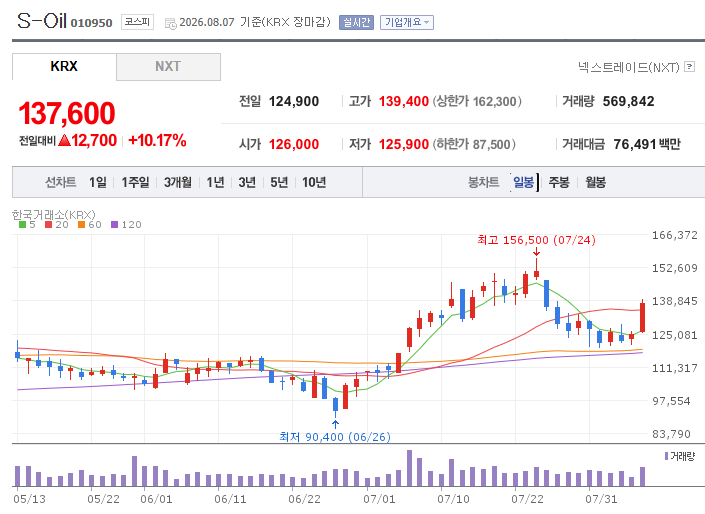Click the red up-triangle price change icon

coord(64,140)
